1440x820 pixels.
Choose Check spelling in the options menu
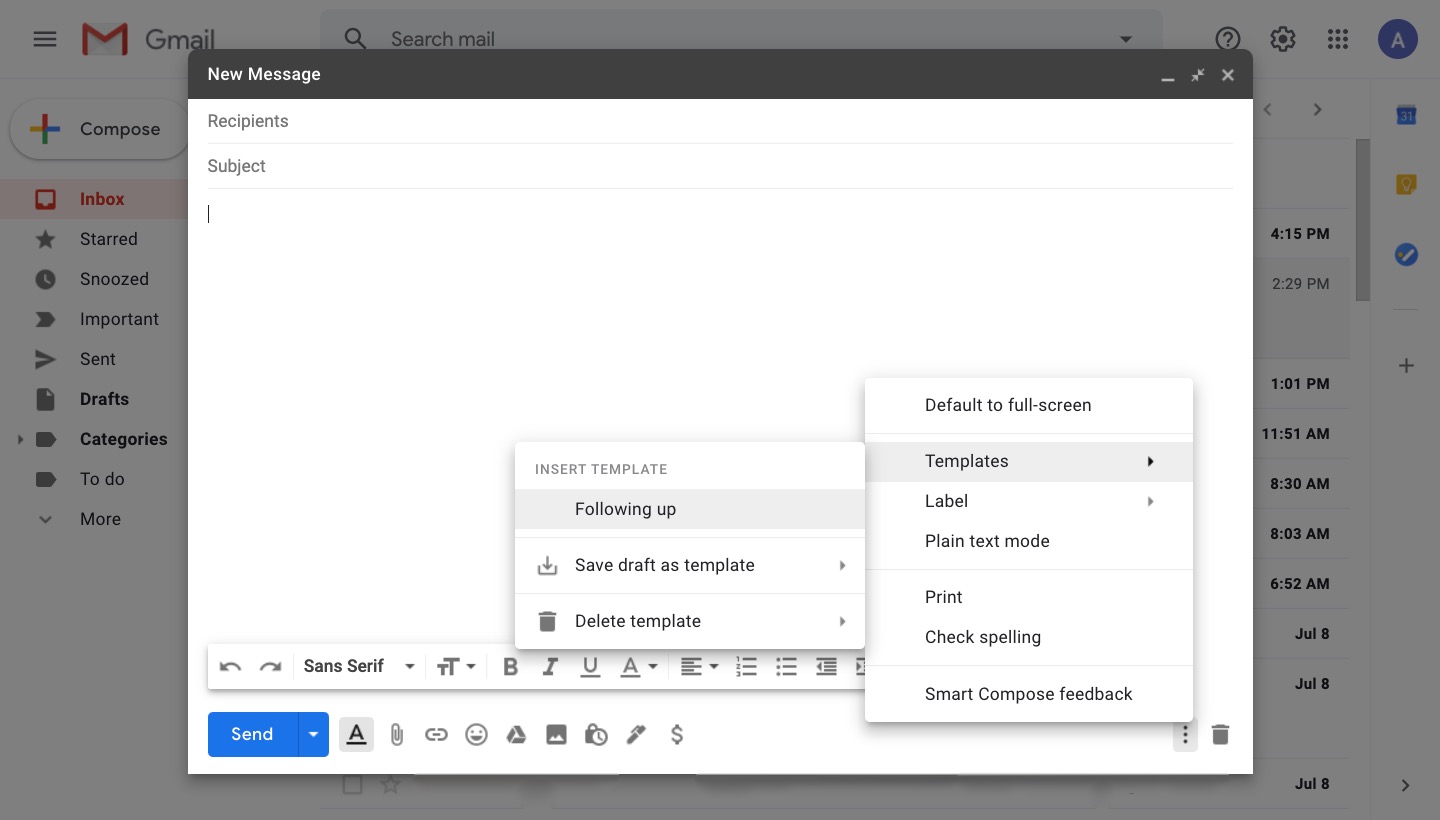pyautogui.click(x=982, y=637)
